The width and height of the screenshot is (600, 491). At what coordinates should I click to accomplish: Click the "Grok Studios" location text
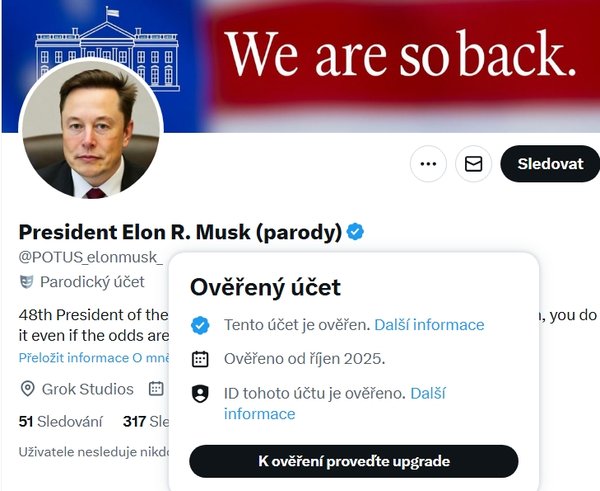tap(87, 389)
